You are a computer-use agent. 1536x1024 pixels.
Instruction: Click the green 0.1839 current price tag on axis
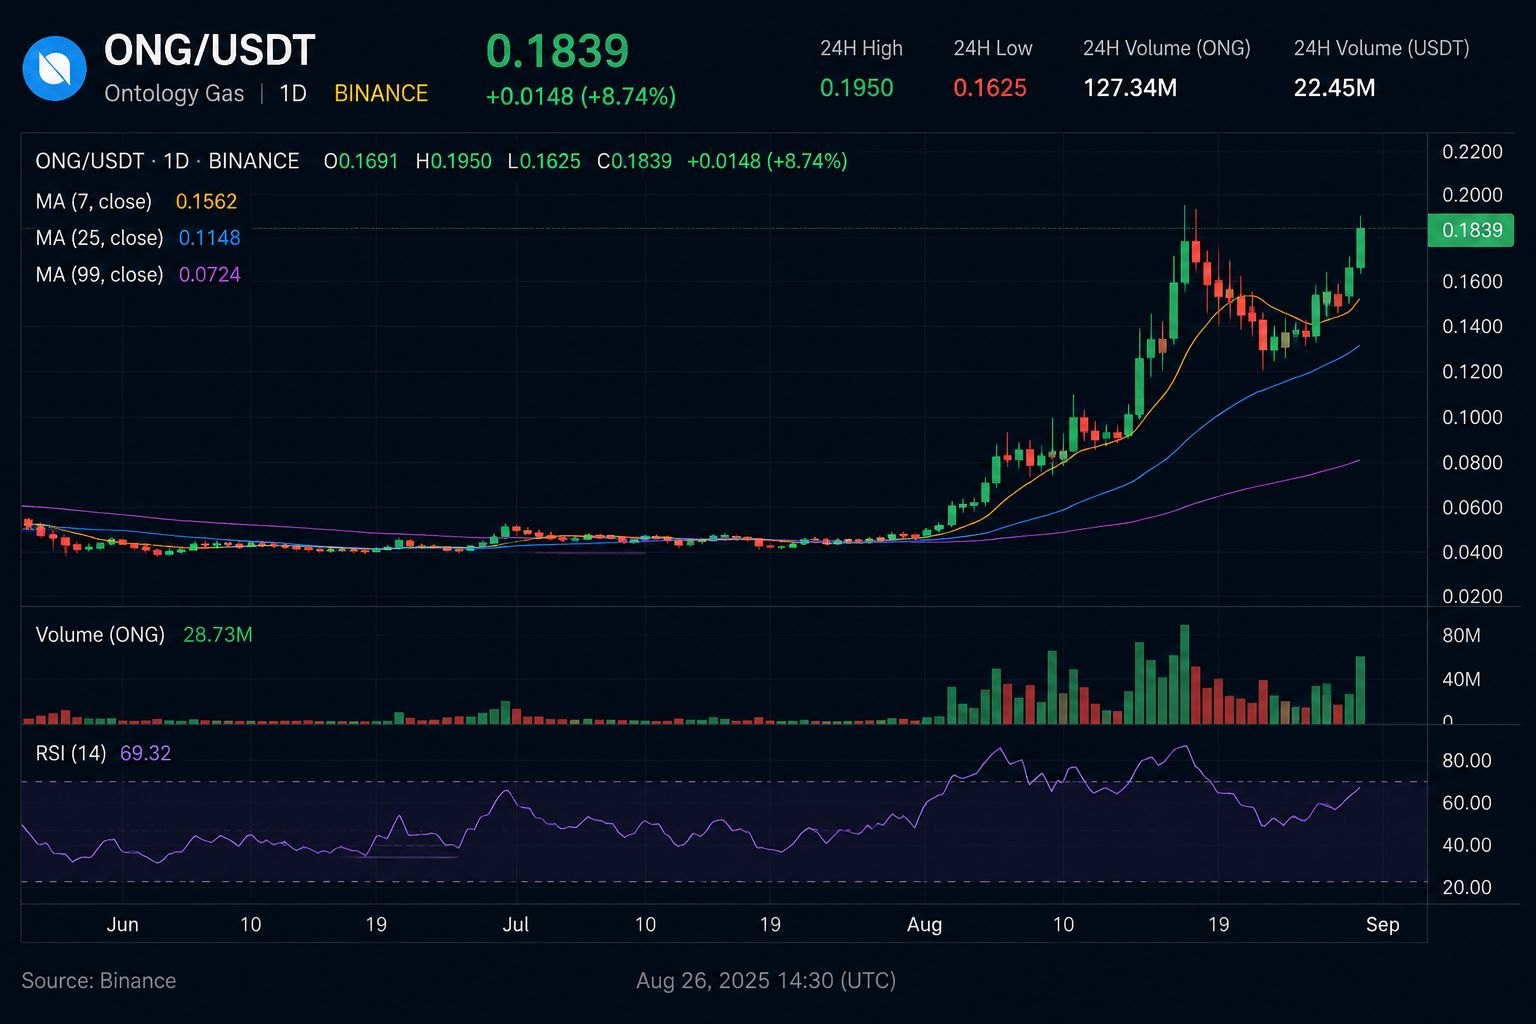tap(1472, 231)
